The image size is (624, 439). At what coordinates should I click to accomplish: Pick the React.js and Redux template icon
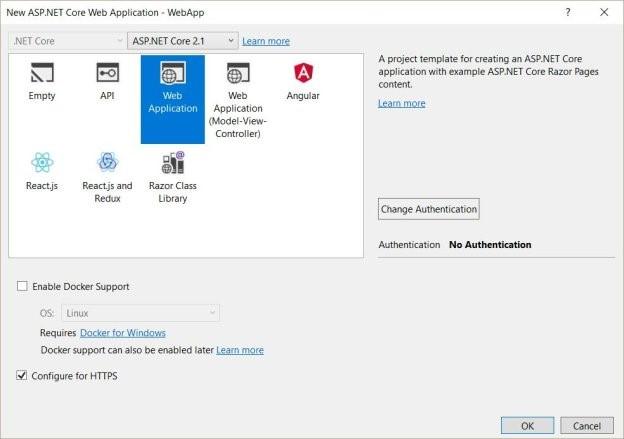click(107, 162)
